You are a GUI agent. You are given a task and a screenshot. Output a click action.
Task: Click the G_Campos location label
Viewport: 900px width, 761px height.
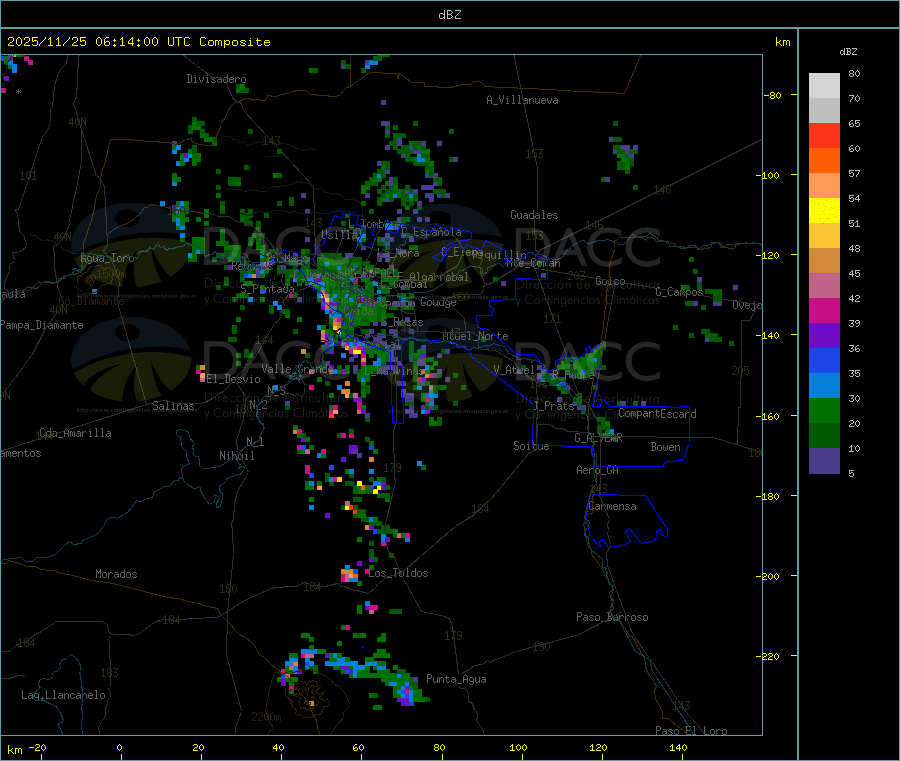pos(680,292)
